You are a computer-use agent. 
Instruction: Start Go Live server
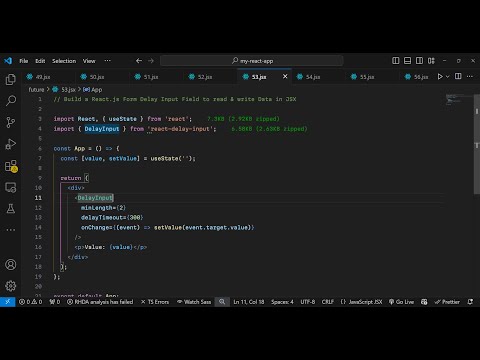pyautogui.click(x=401, y=302)
